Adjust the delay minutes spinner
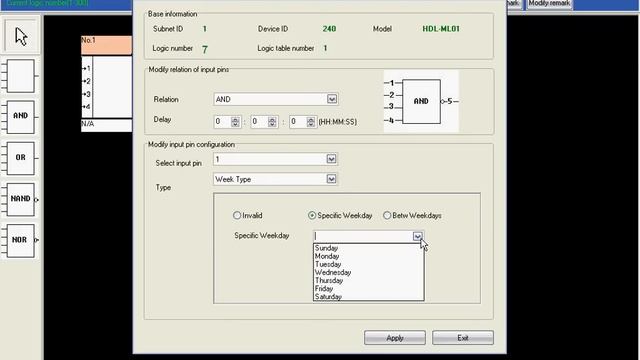Image resolution: width=640 pixels, height=360 pixels. click(272, 122)
